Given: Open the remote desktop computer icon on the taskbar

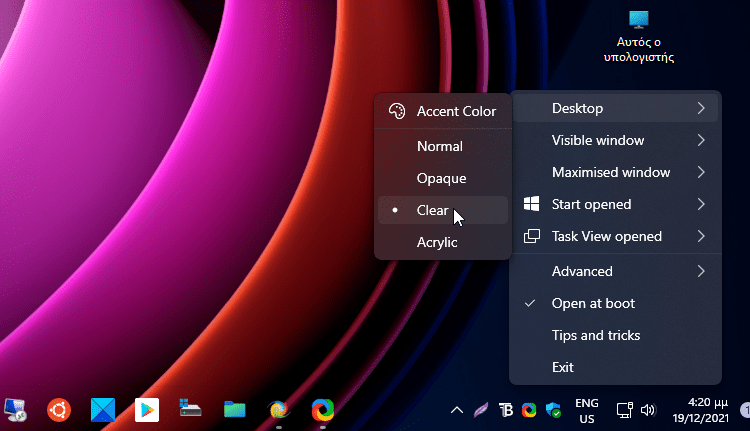Looking at the screenshot, I should pyautogui.click(x=15, y=410).
